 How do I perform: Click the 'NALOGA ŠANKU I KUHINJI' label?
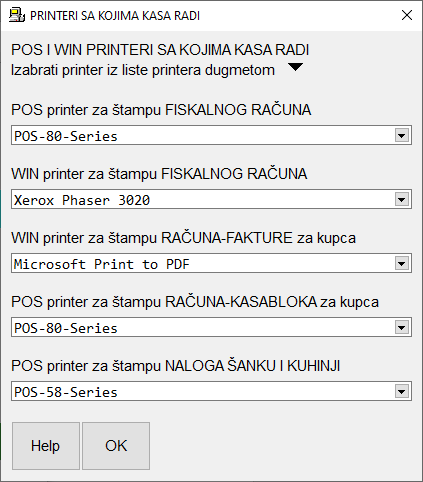point(252,366)
